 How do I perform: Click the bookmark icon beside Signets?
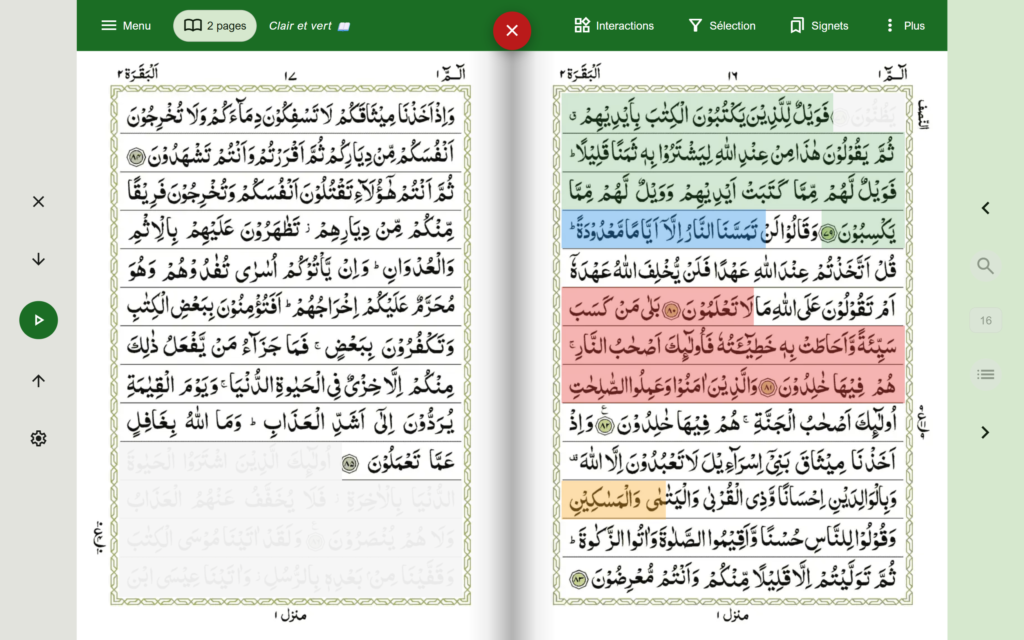point(797,25)
